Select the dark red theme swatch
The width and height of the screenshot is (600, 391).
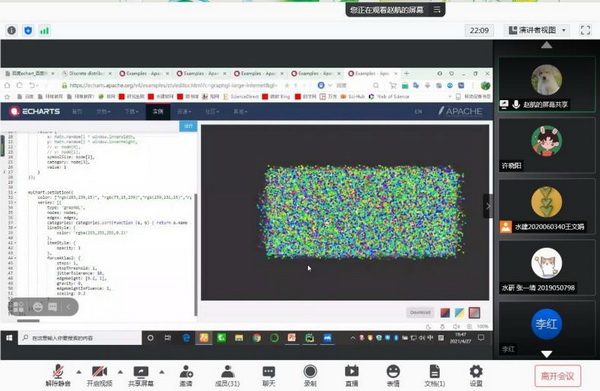(445, 313)
